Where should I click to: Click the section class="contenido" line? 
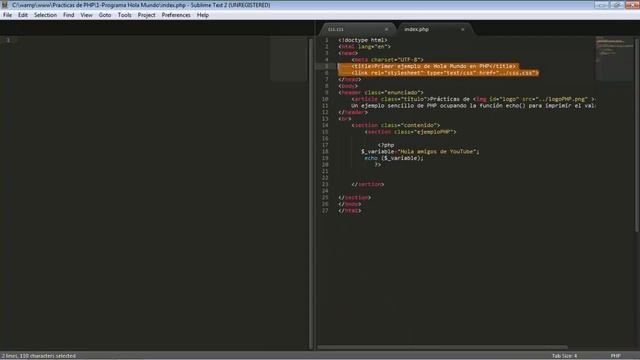pyautogui.click(x=396, y=125)
